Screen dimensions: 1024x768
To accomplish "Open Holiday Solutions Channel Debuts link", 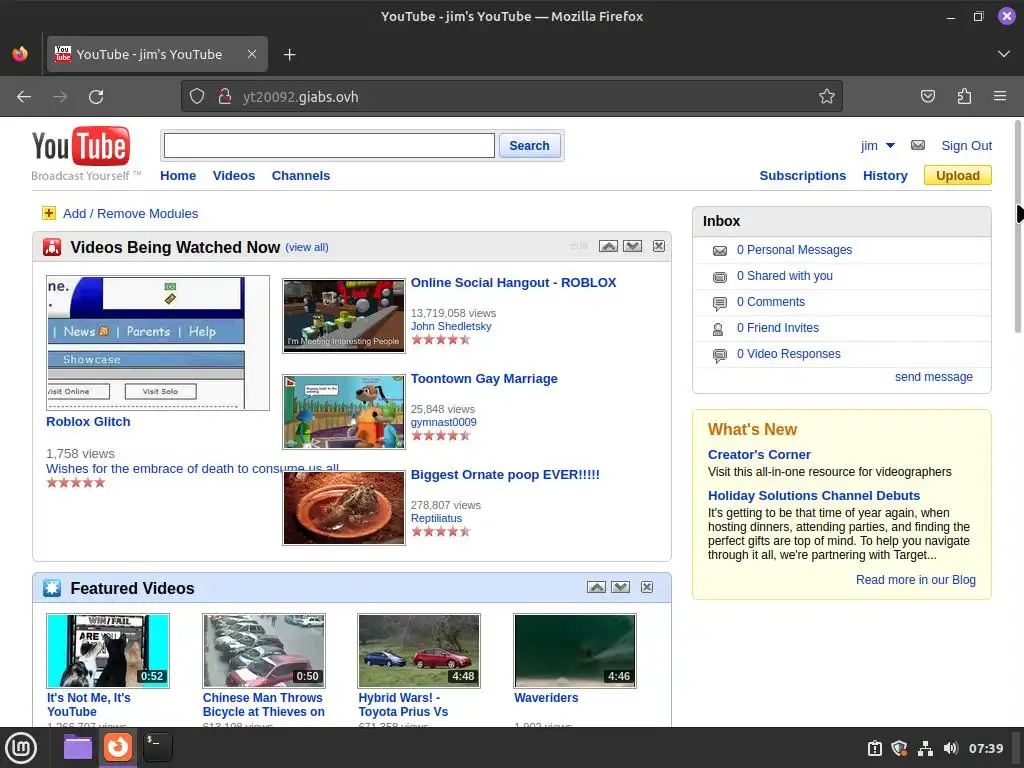I will (814, 496).
